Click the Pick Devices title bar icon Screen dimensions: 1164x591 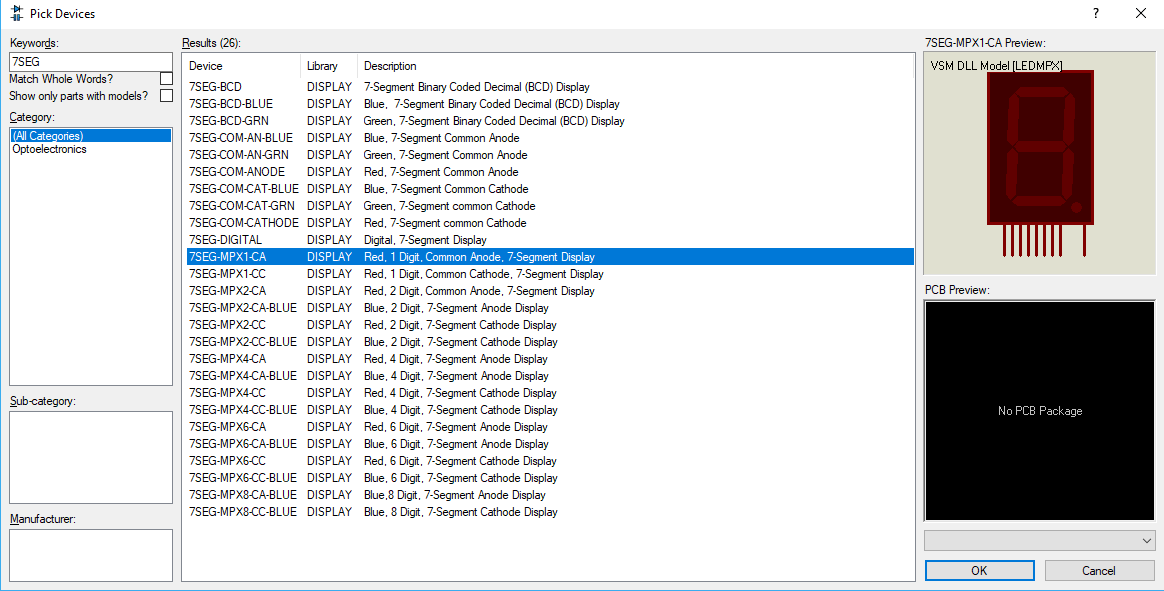(x=16, y=13)
